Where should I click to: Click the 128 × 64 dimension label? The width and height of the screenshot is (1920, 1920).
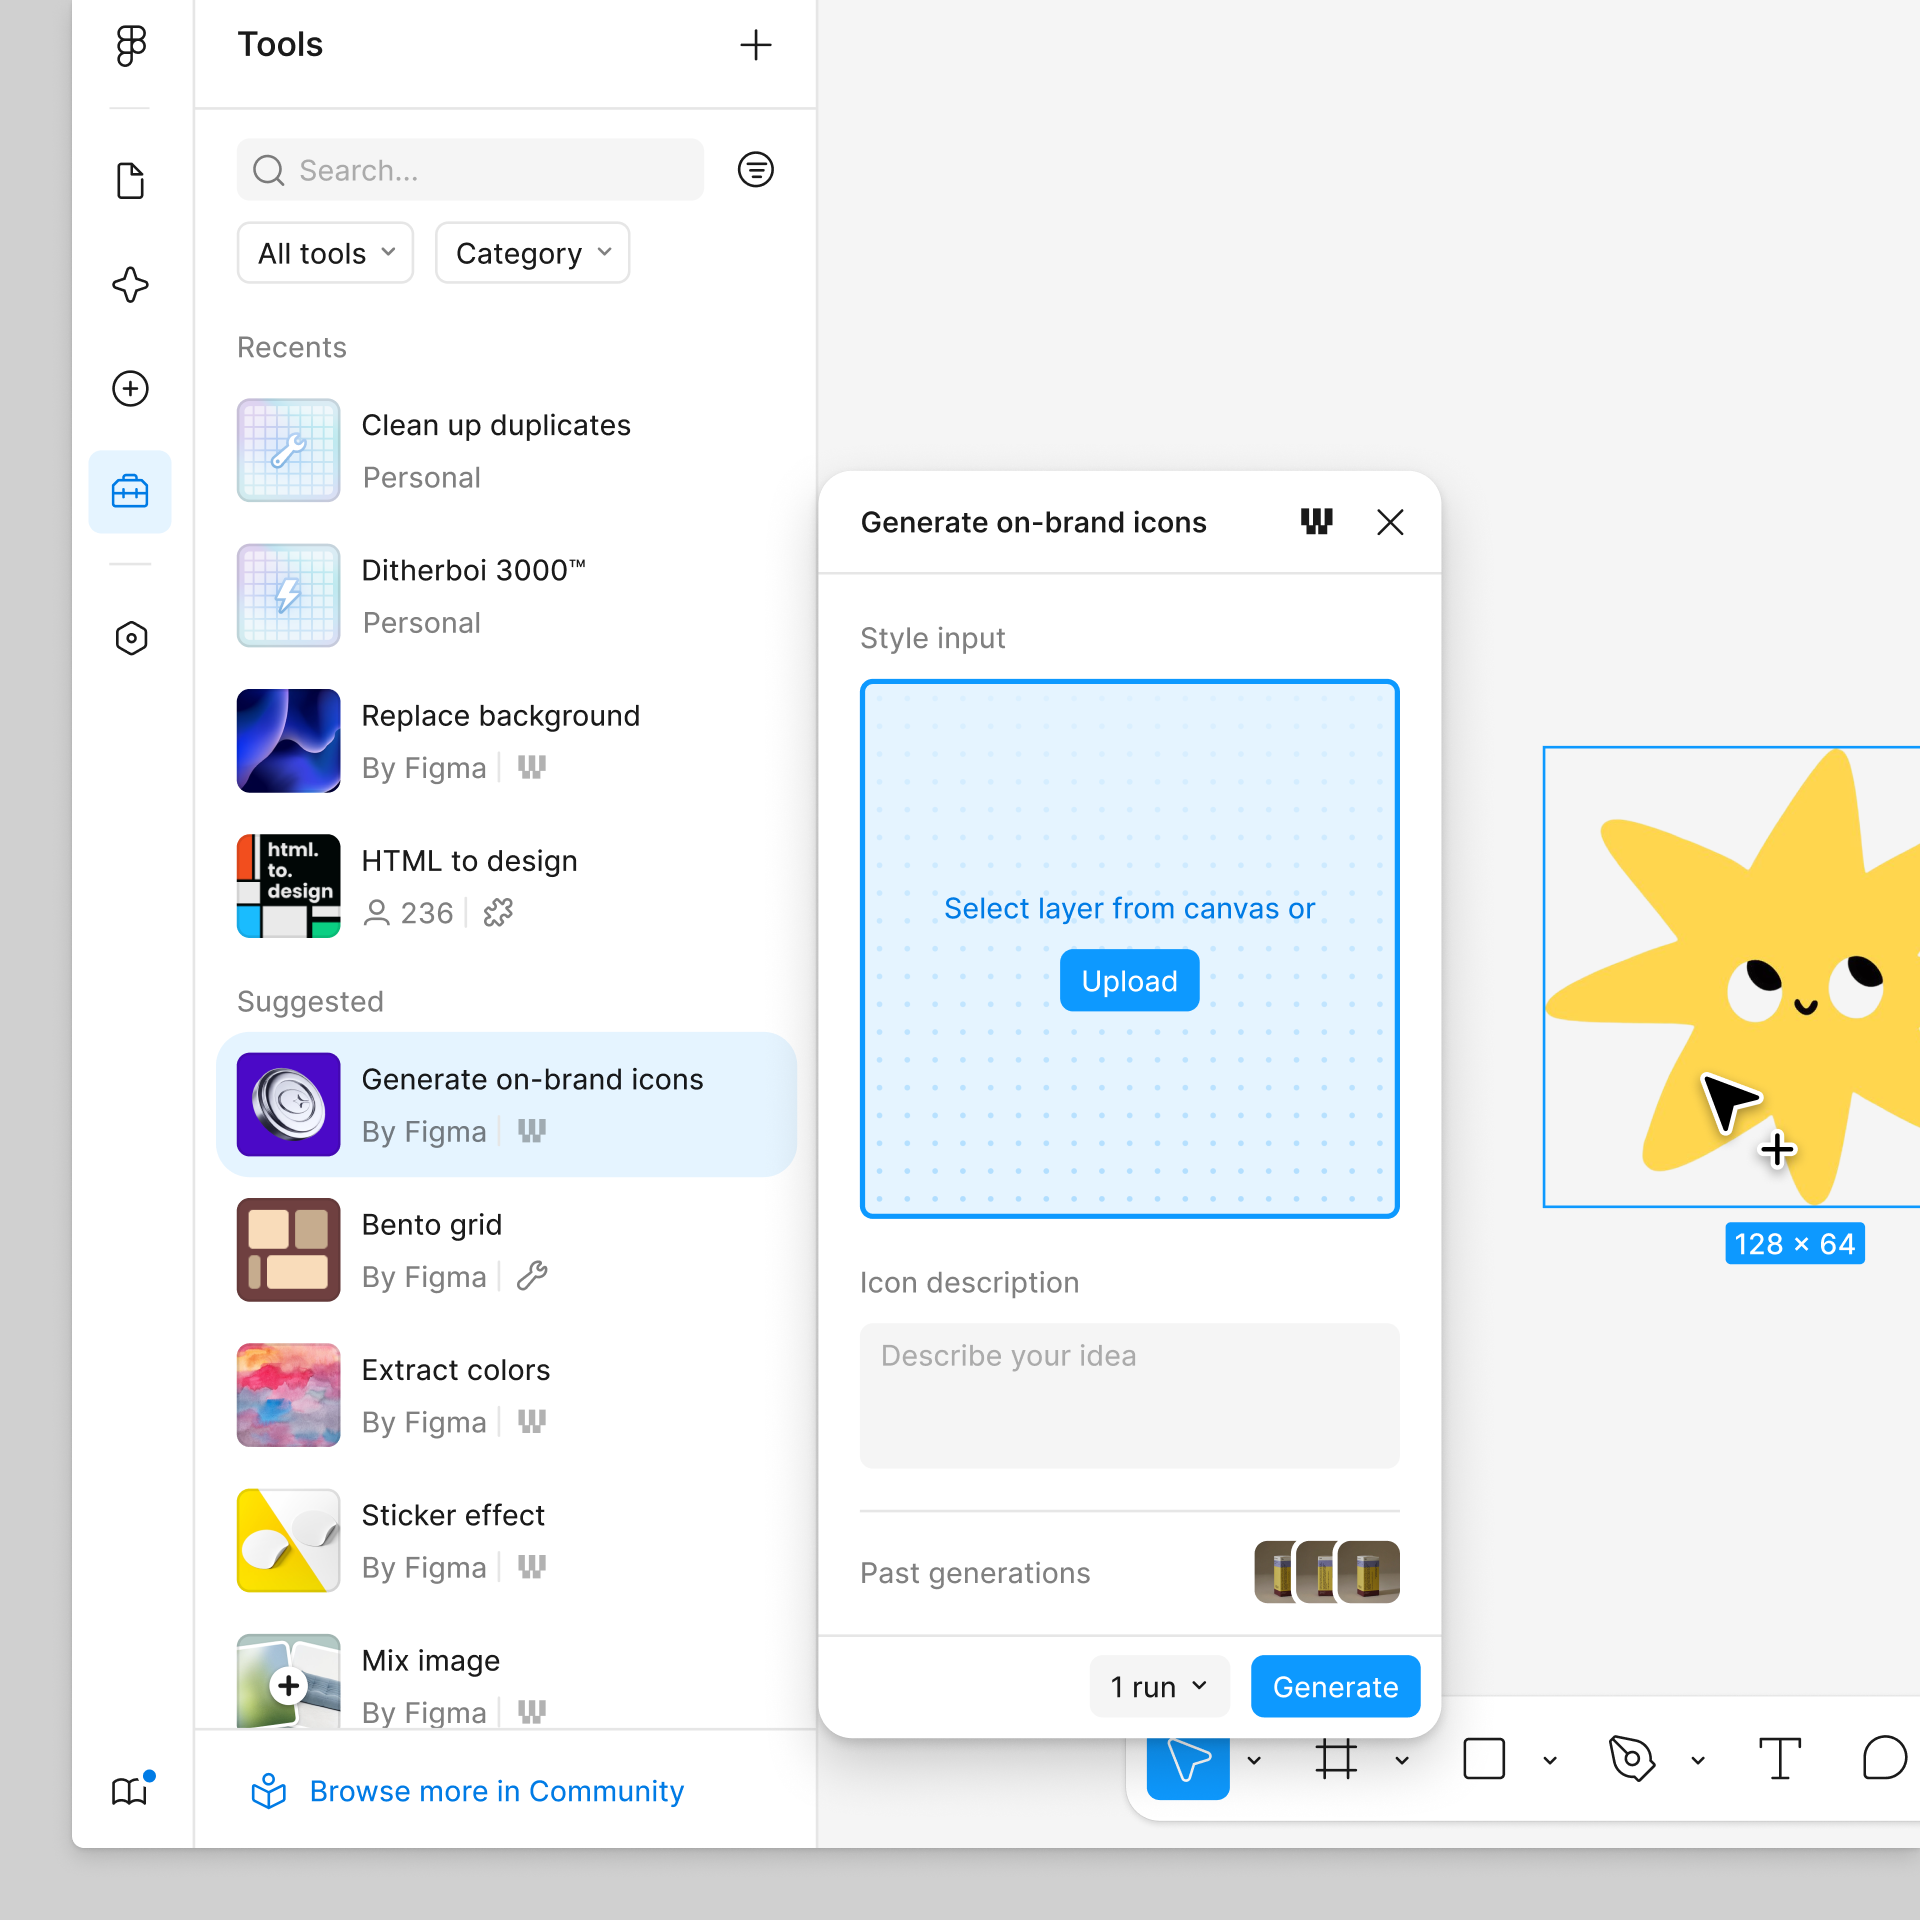1795,1243
